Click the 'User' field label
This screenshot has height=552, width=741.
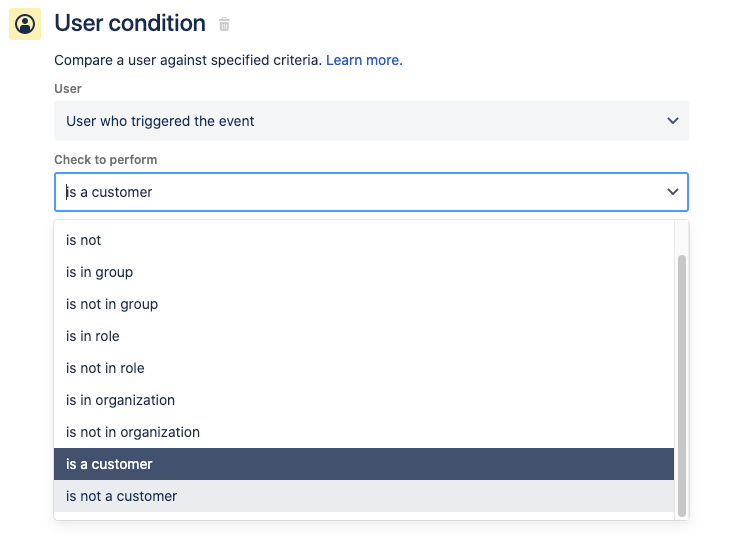68,89
